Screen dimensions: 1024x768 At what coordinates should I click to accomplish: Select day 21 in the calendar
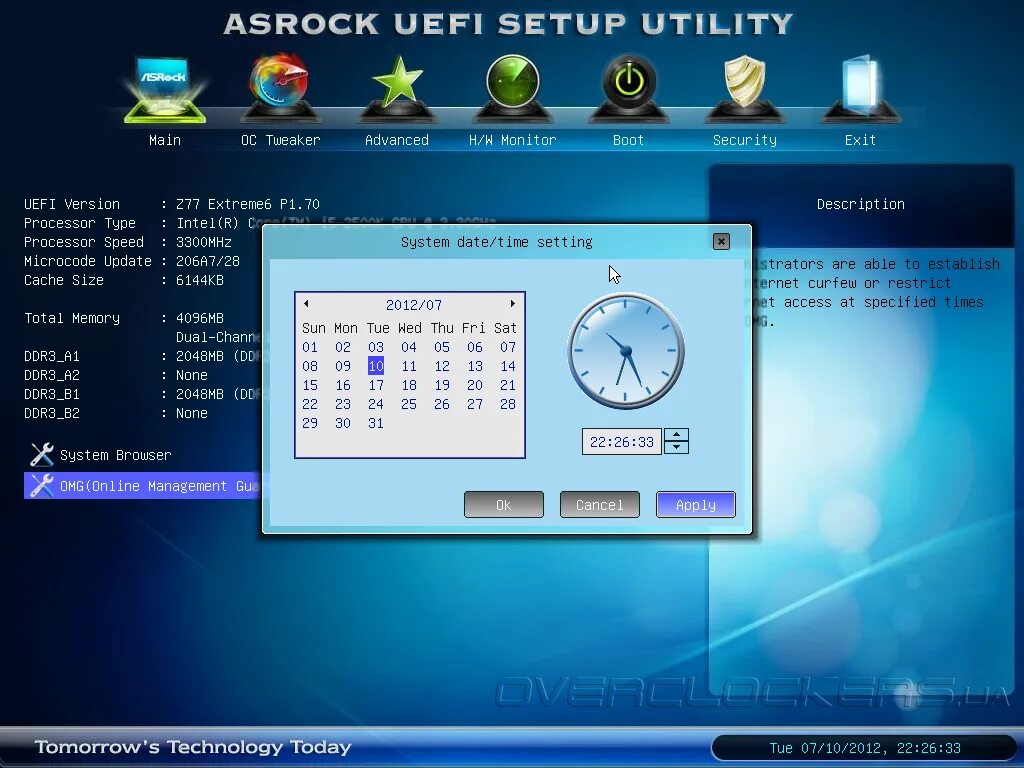(507, 385)
